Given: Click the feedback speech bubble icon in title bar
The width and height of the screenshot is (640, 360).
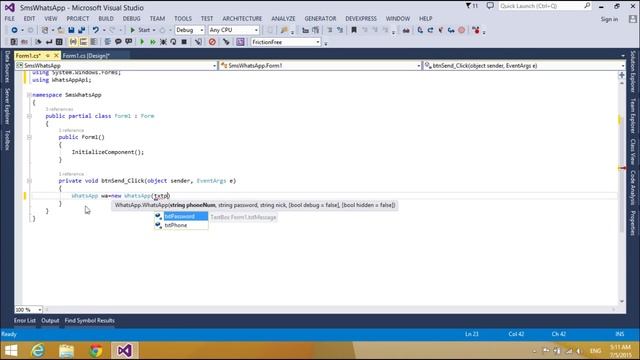Looking at the screenshot, I should coord(490,6).
